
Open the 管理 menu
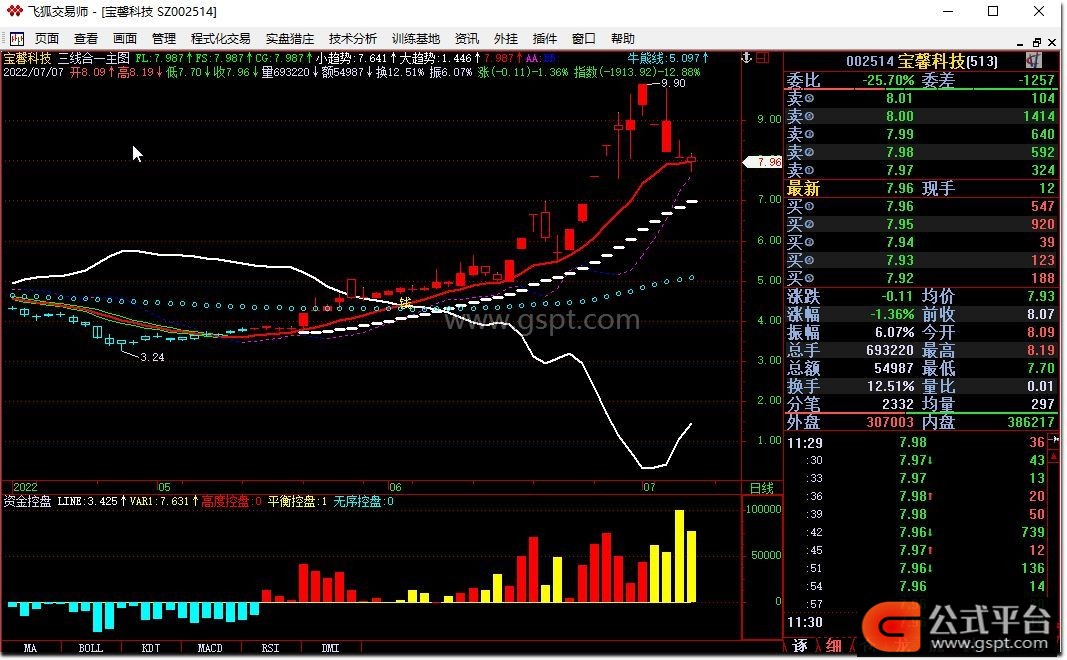(164, 39)
